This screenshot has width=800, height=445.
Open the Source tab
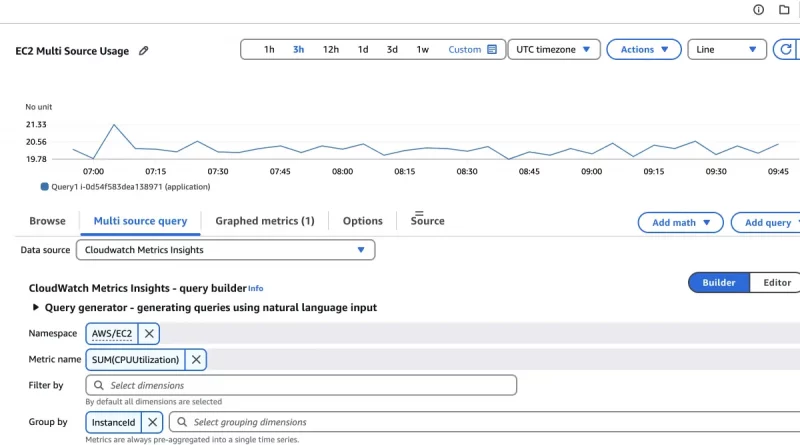(428, 221)
